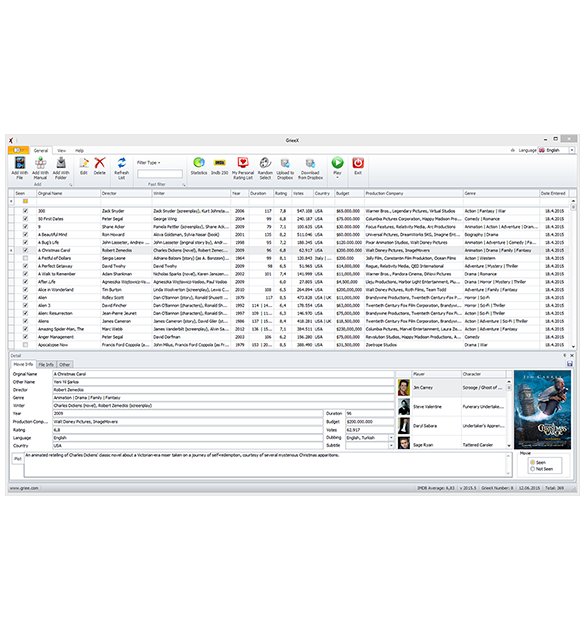Open the Dubbing dropdown arrow

click(x=391, y=438)
